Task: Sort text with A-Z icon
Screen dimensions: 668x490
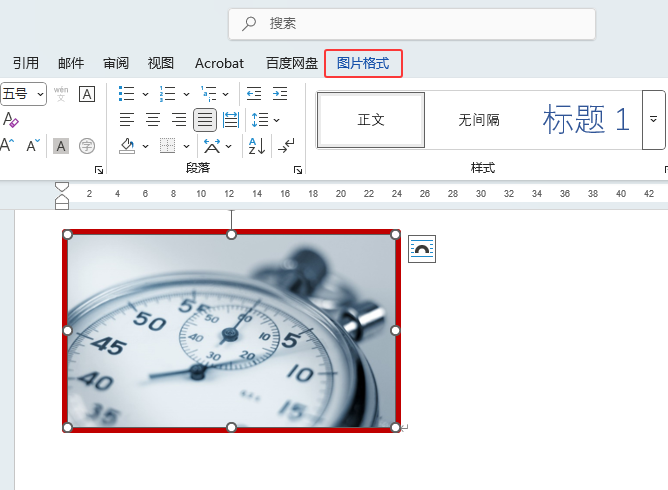Action: point(257,146)
